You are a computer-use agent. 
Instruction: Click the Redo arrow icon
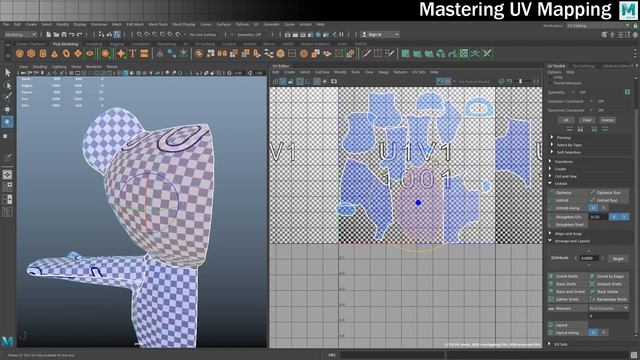tap(79, 35)
